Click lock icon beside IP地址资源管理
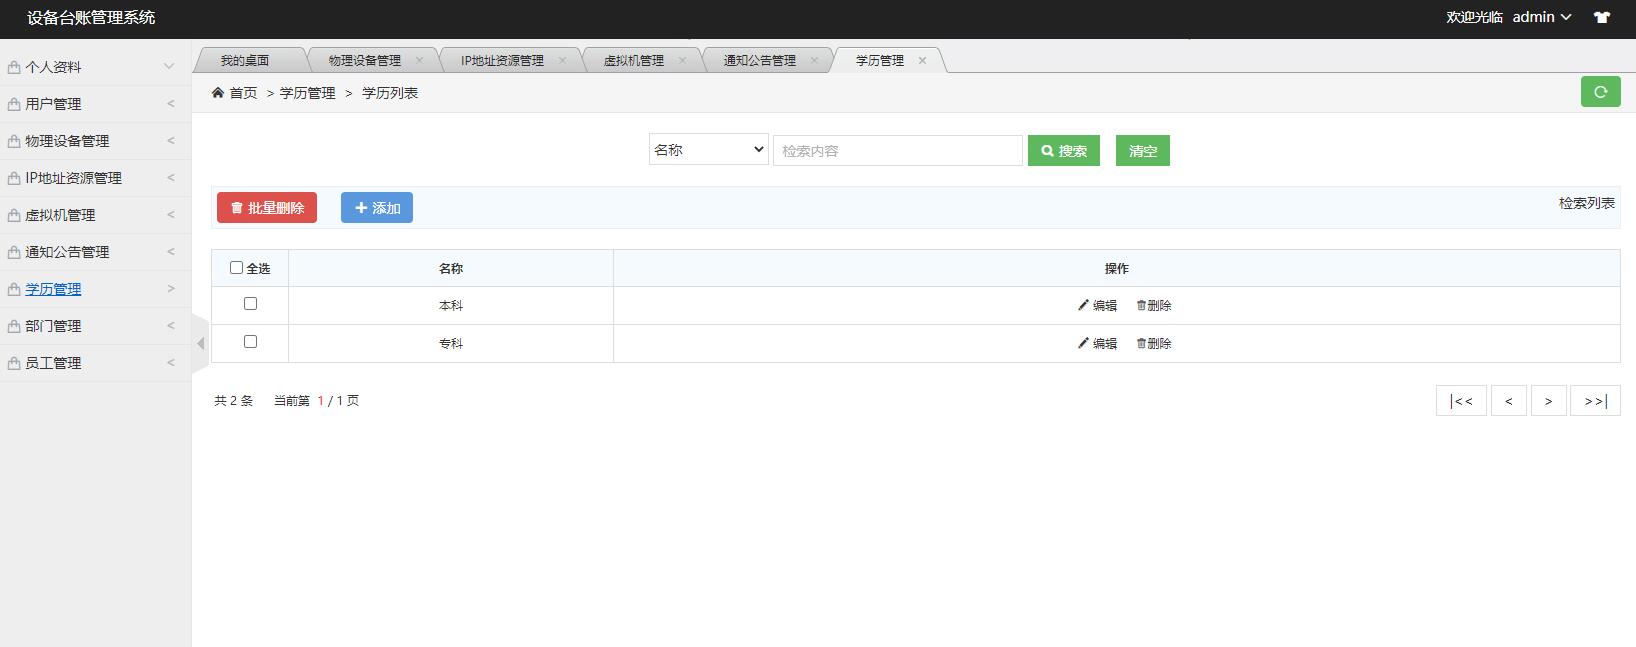This screenshot has height=647, width=1636. 14,178
